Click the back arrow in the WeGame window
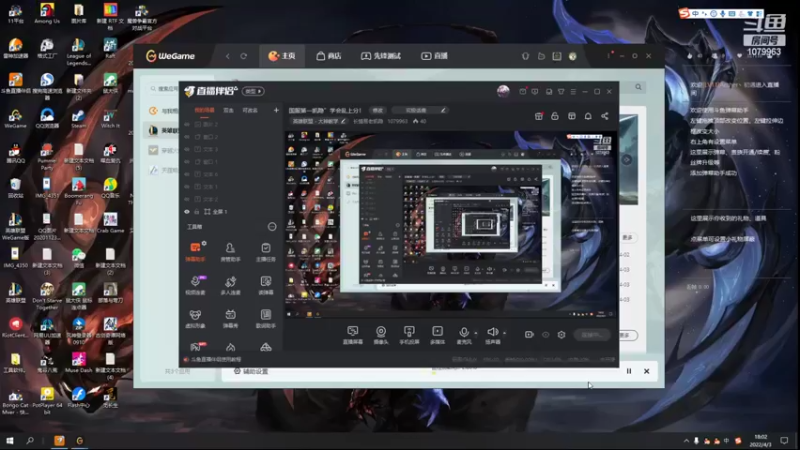The width and height of the screenshot is (800, 450). pos(228,56)
